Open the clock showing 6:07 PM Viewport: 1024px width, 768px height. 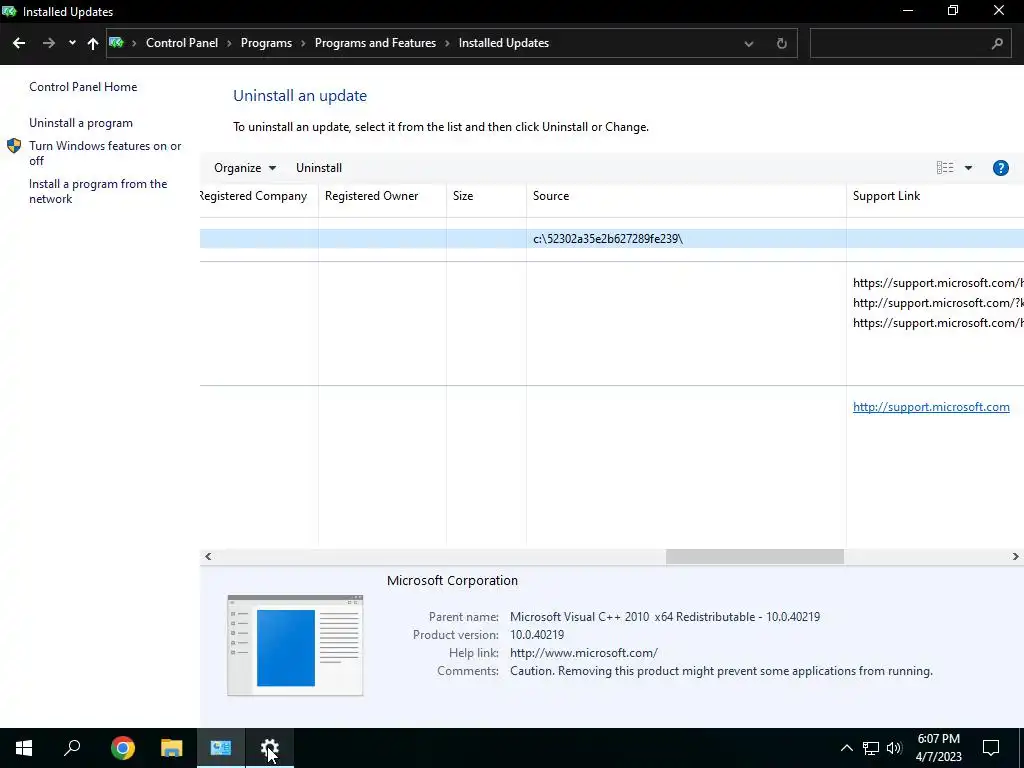[938, 748]
